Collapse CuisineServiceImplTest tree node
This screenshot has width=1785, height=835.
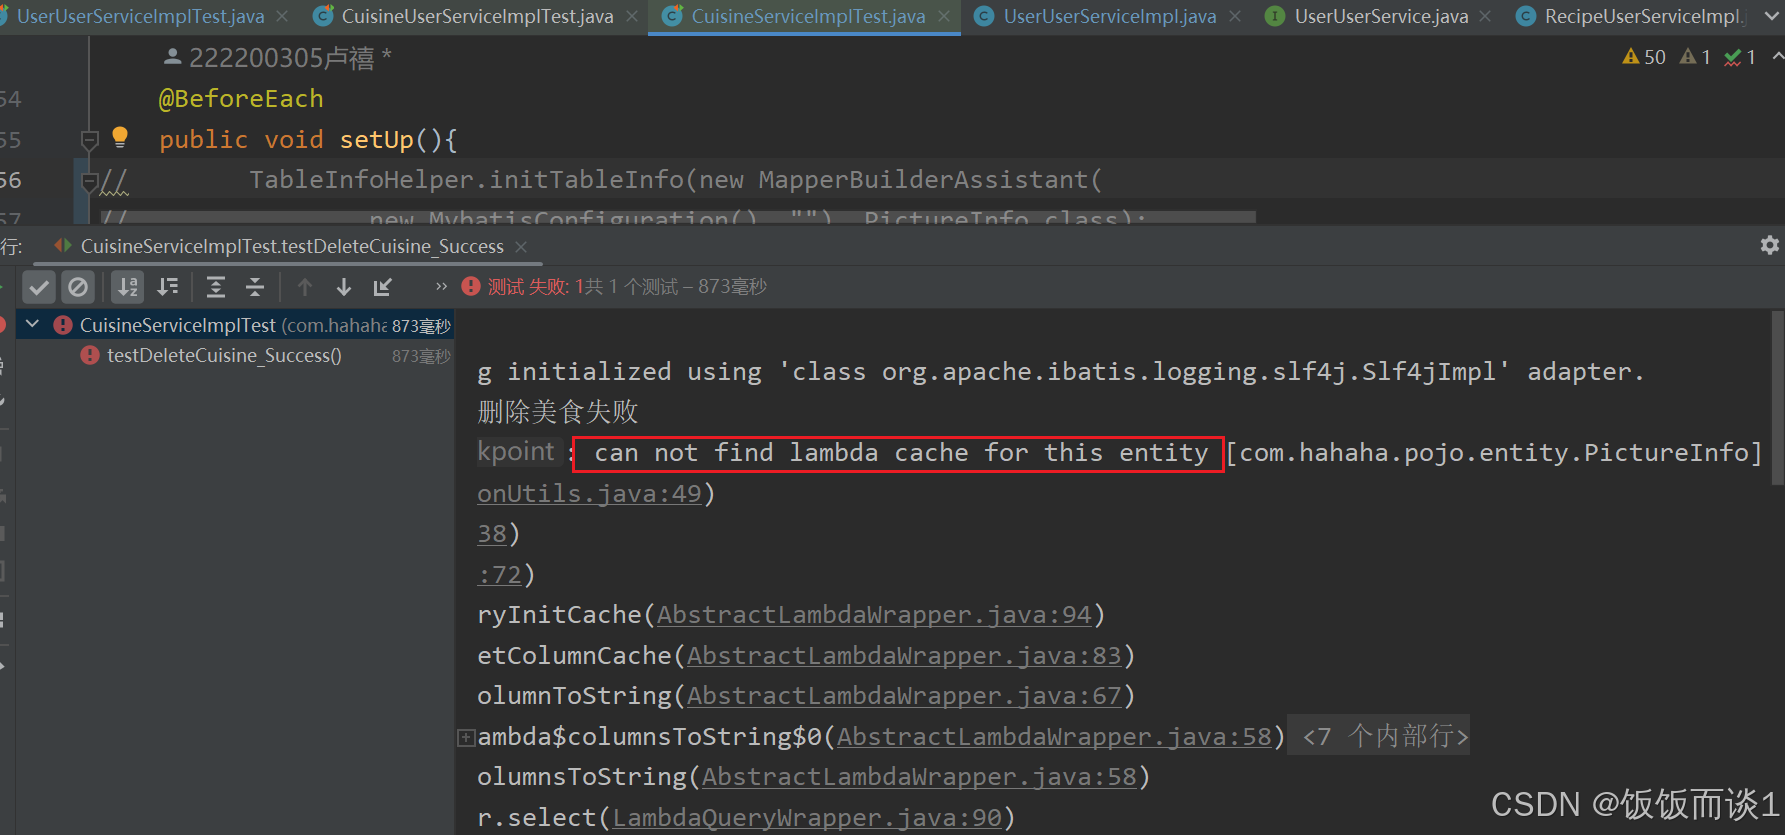32,324
